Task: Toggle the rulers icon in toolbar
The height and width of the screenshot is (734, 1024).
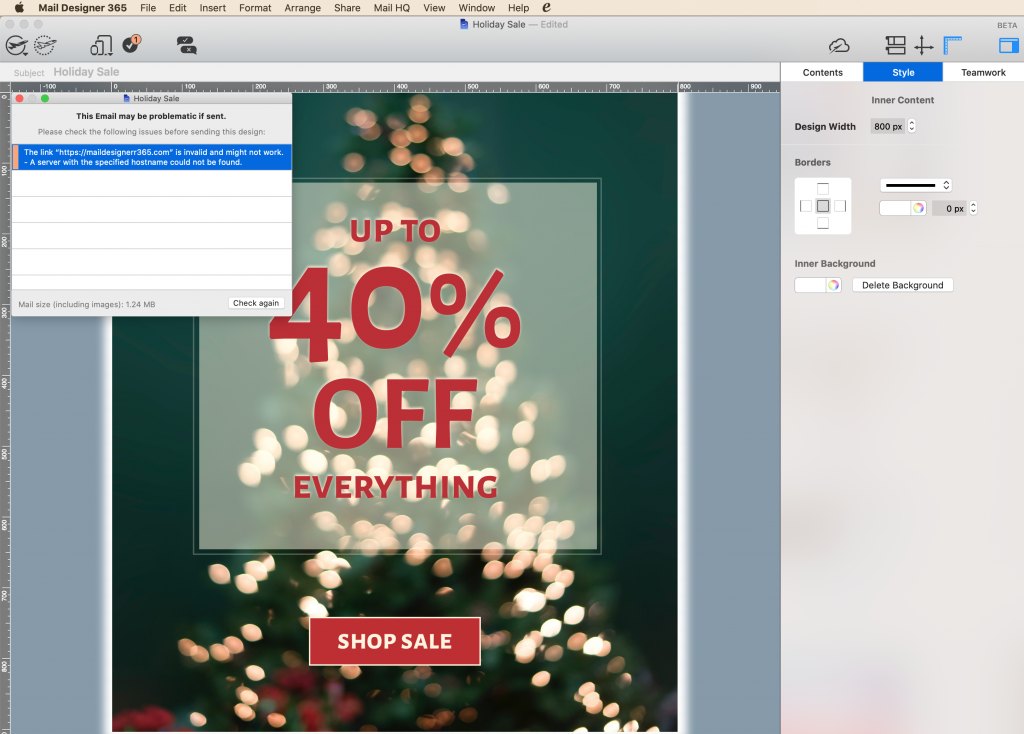Action: click(x=953, y=45)
